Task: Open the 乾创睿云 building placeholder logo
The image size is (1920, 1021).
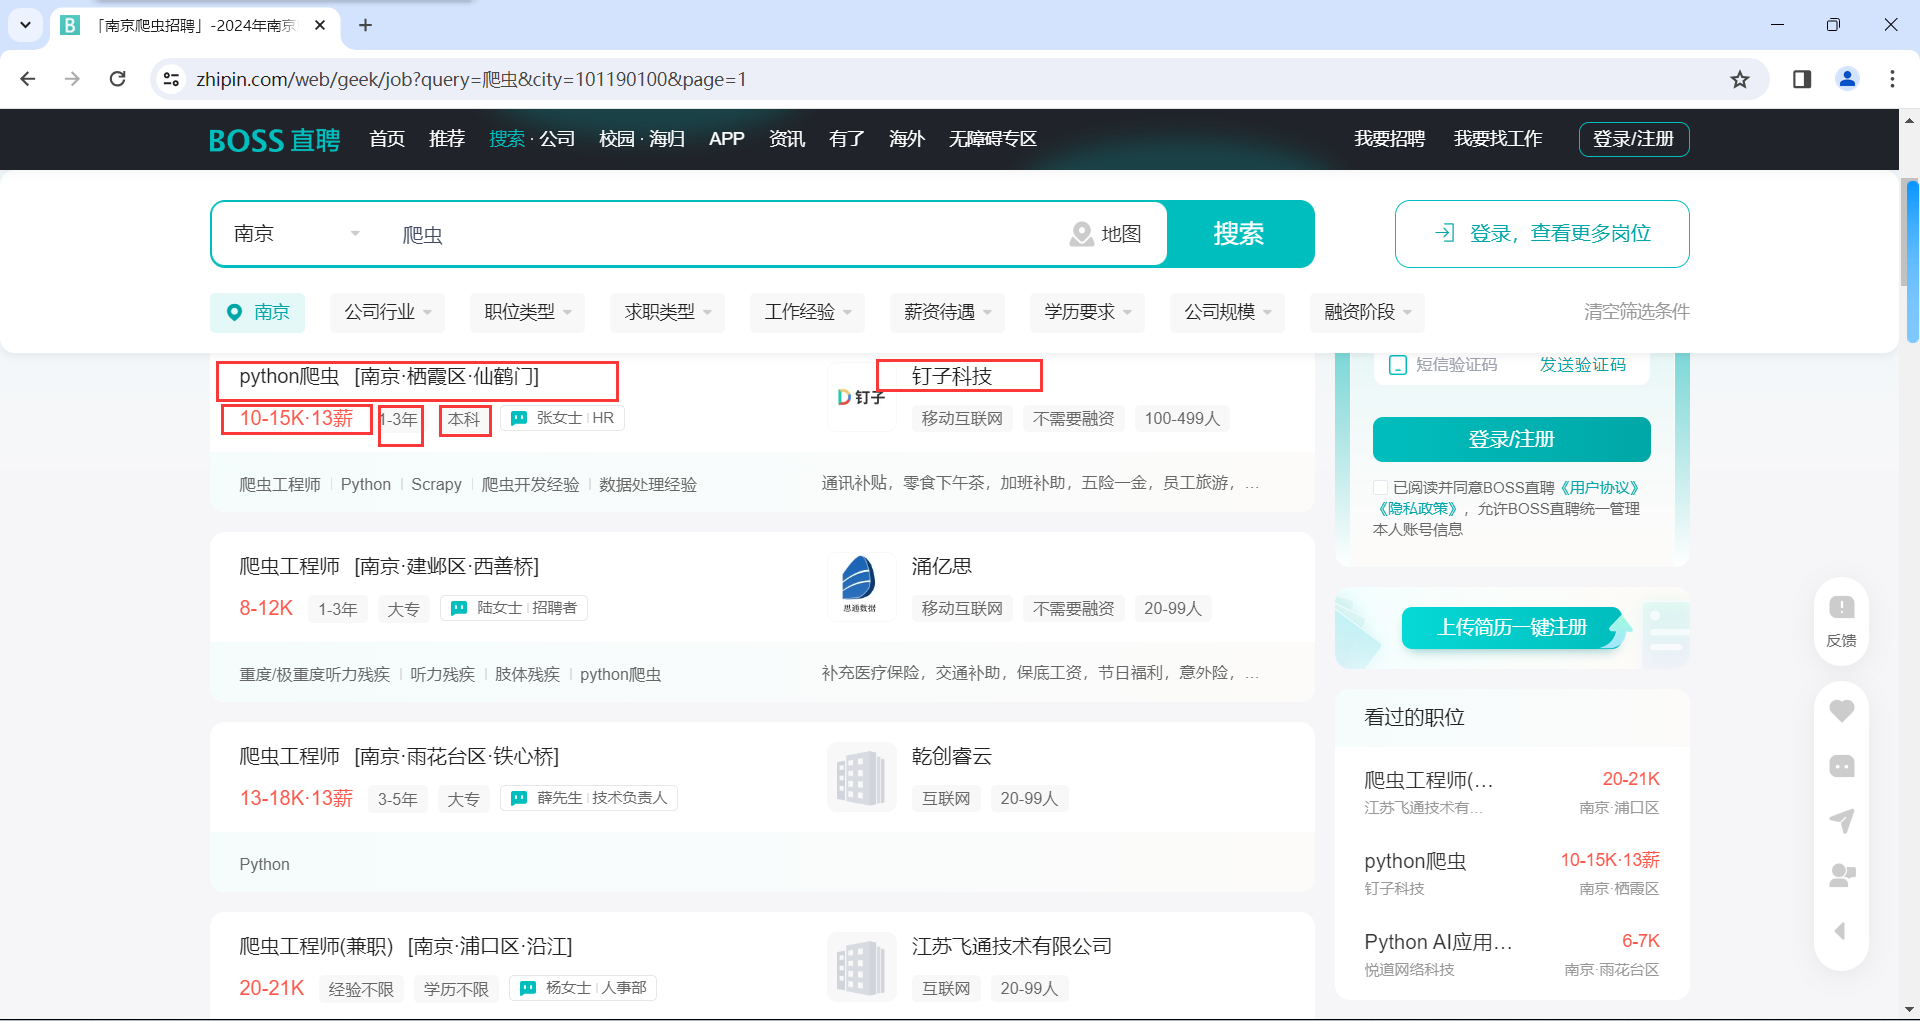Action: tap(861, 777)
